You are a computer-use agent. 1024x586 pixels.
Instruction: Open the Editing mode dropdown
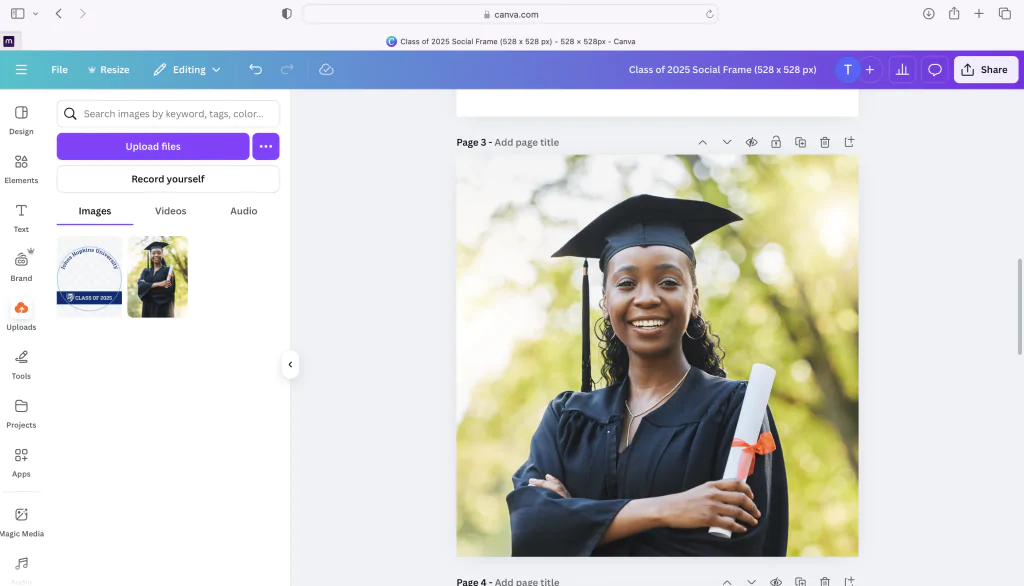187,69
